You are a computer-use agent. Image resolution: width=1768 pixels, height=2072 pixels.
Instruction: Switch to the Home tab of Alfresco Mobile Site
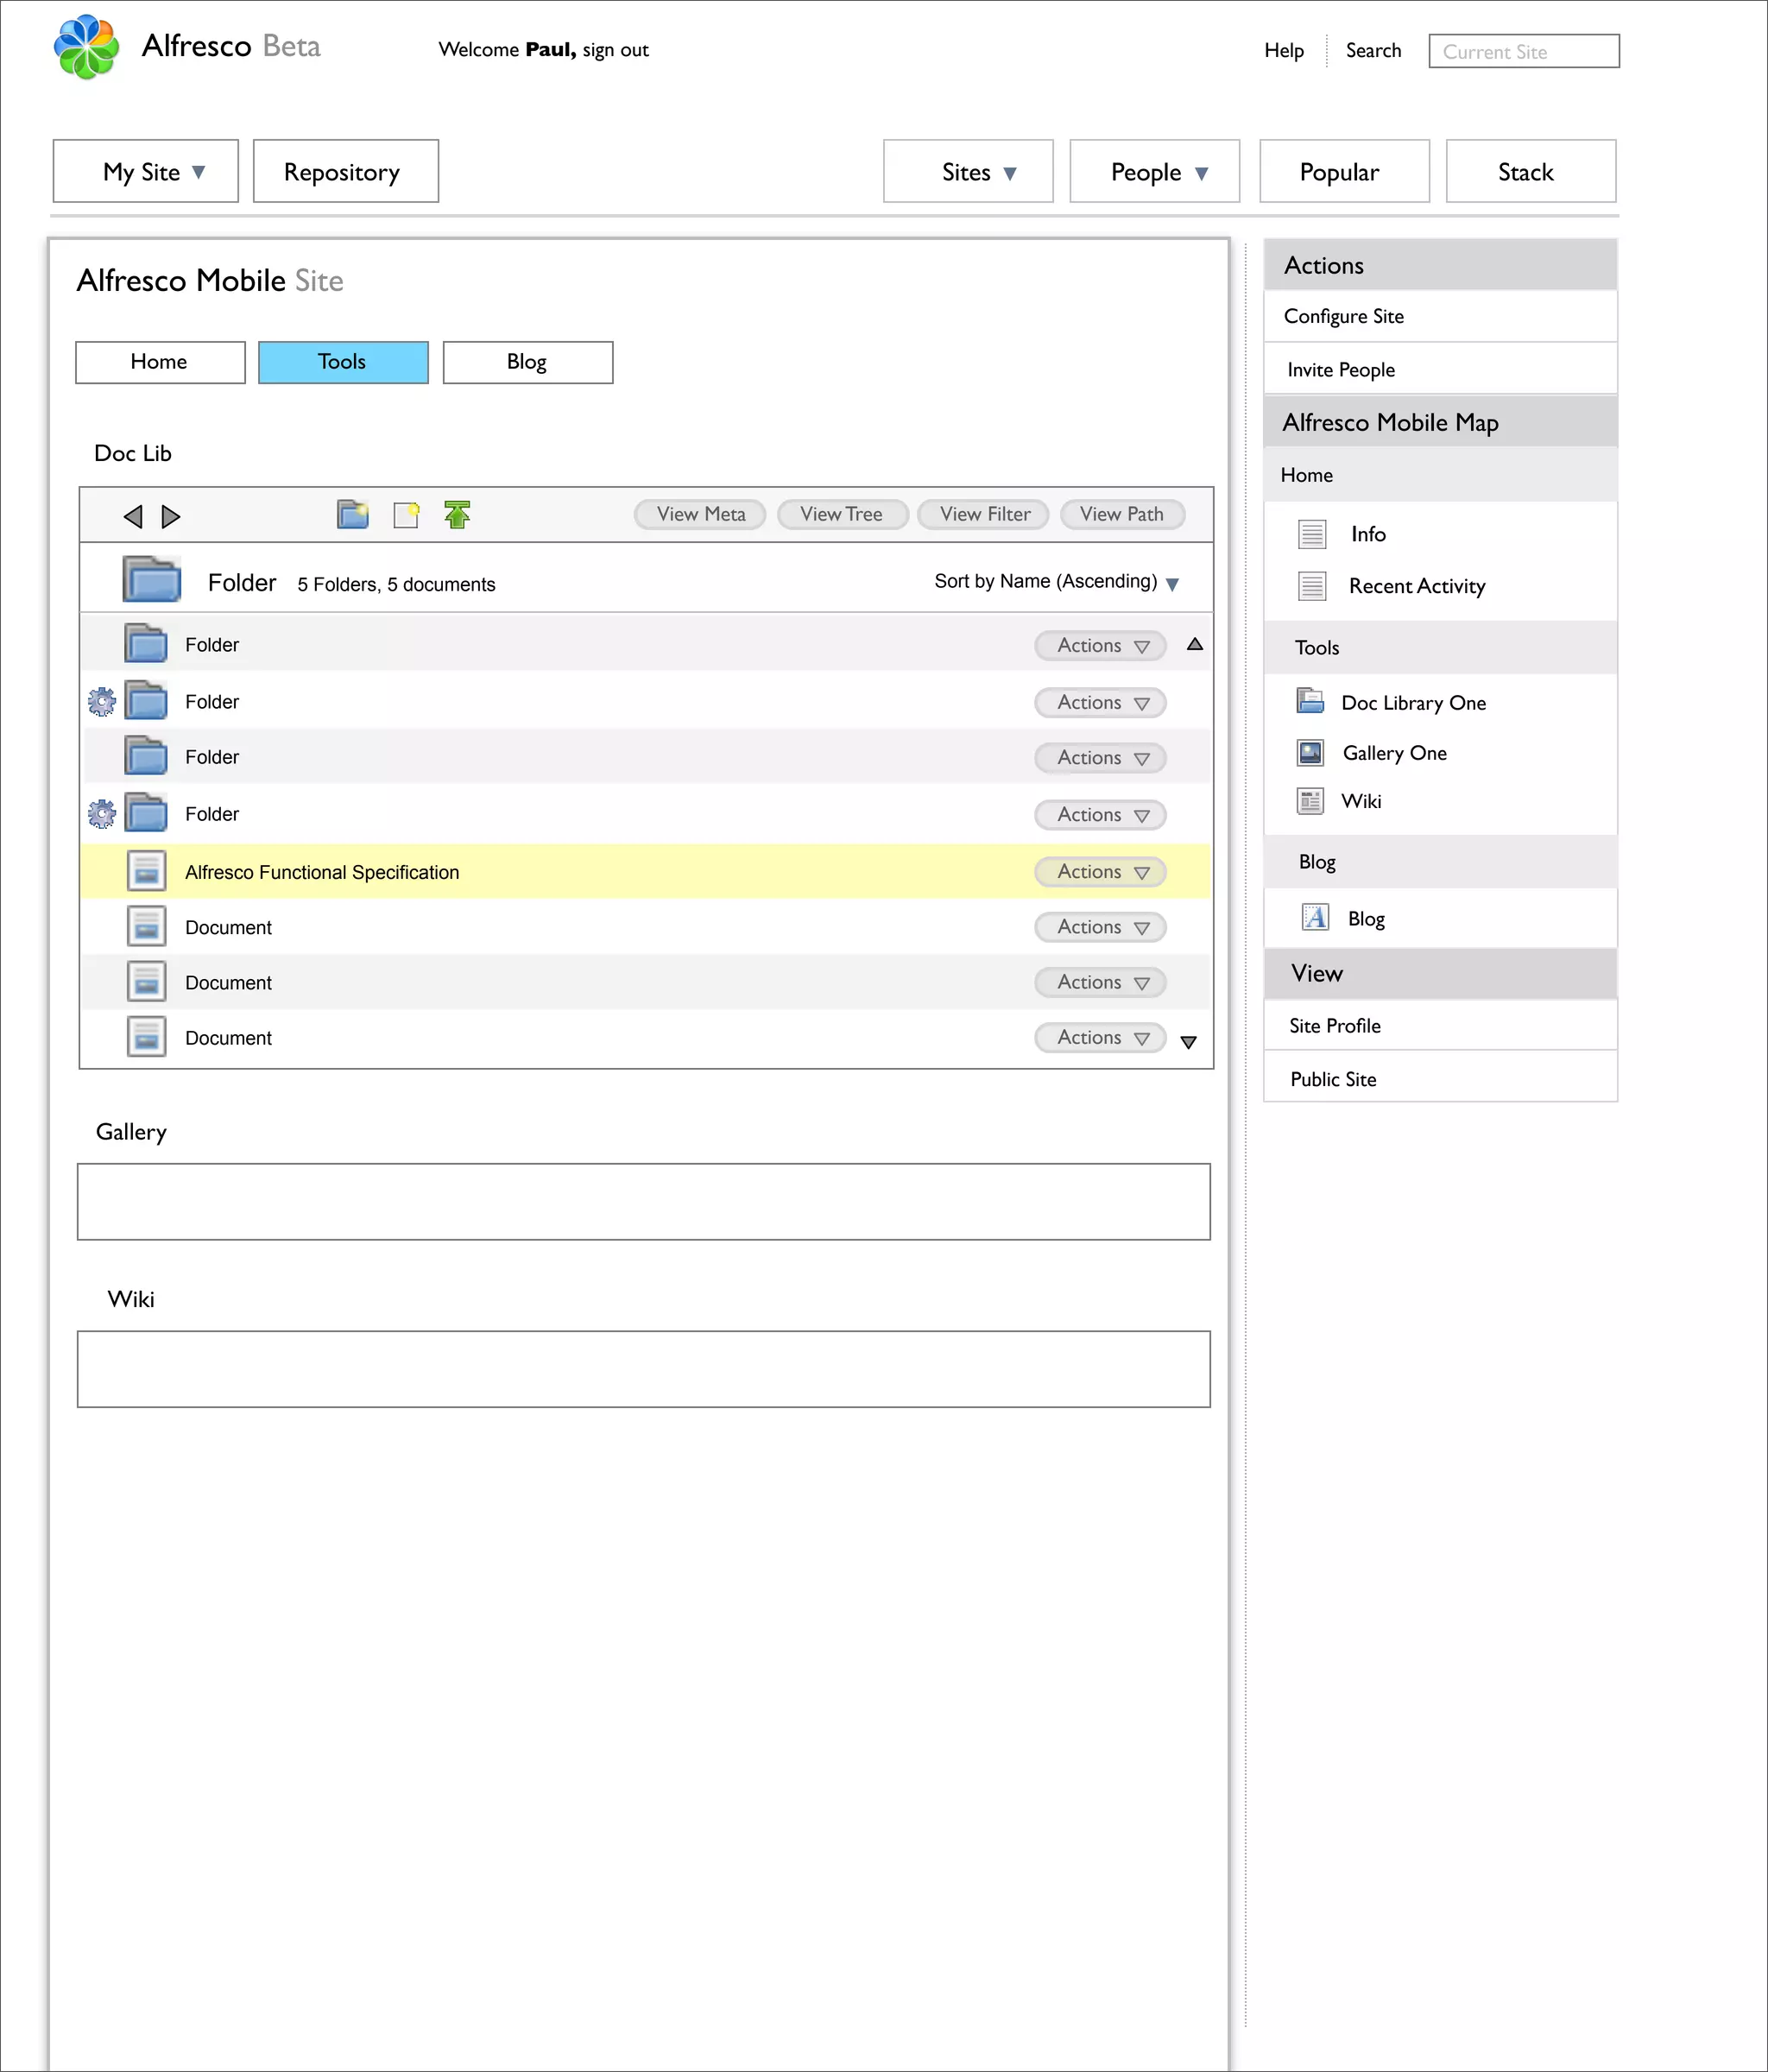click(x=160, y=362)
